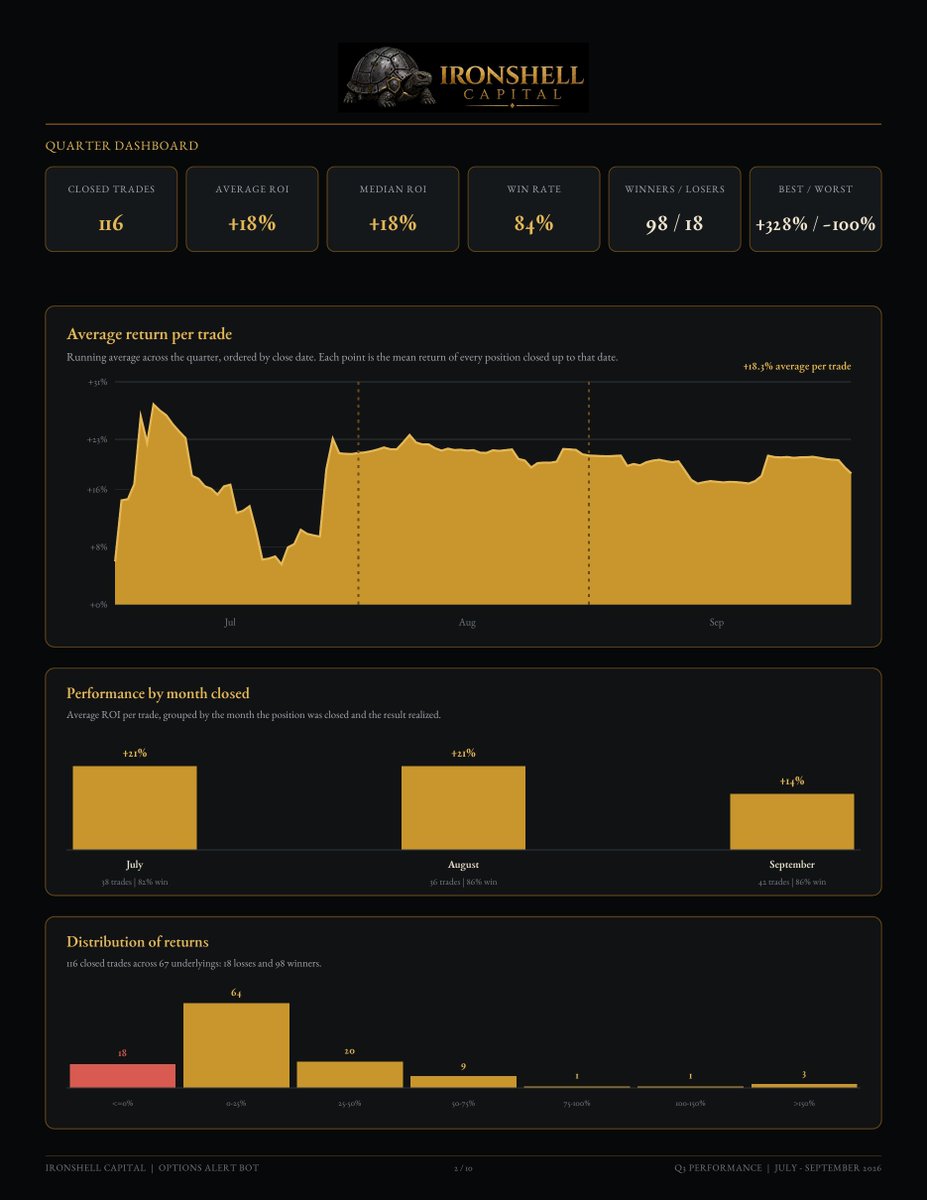Click the 'Sep' axis label on running average chart
927x1200 pixels.
717,623
